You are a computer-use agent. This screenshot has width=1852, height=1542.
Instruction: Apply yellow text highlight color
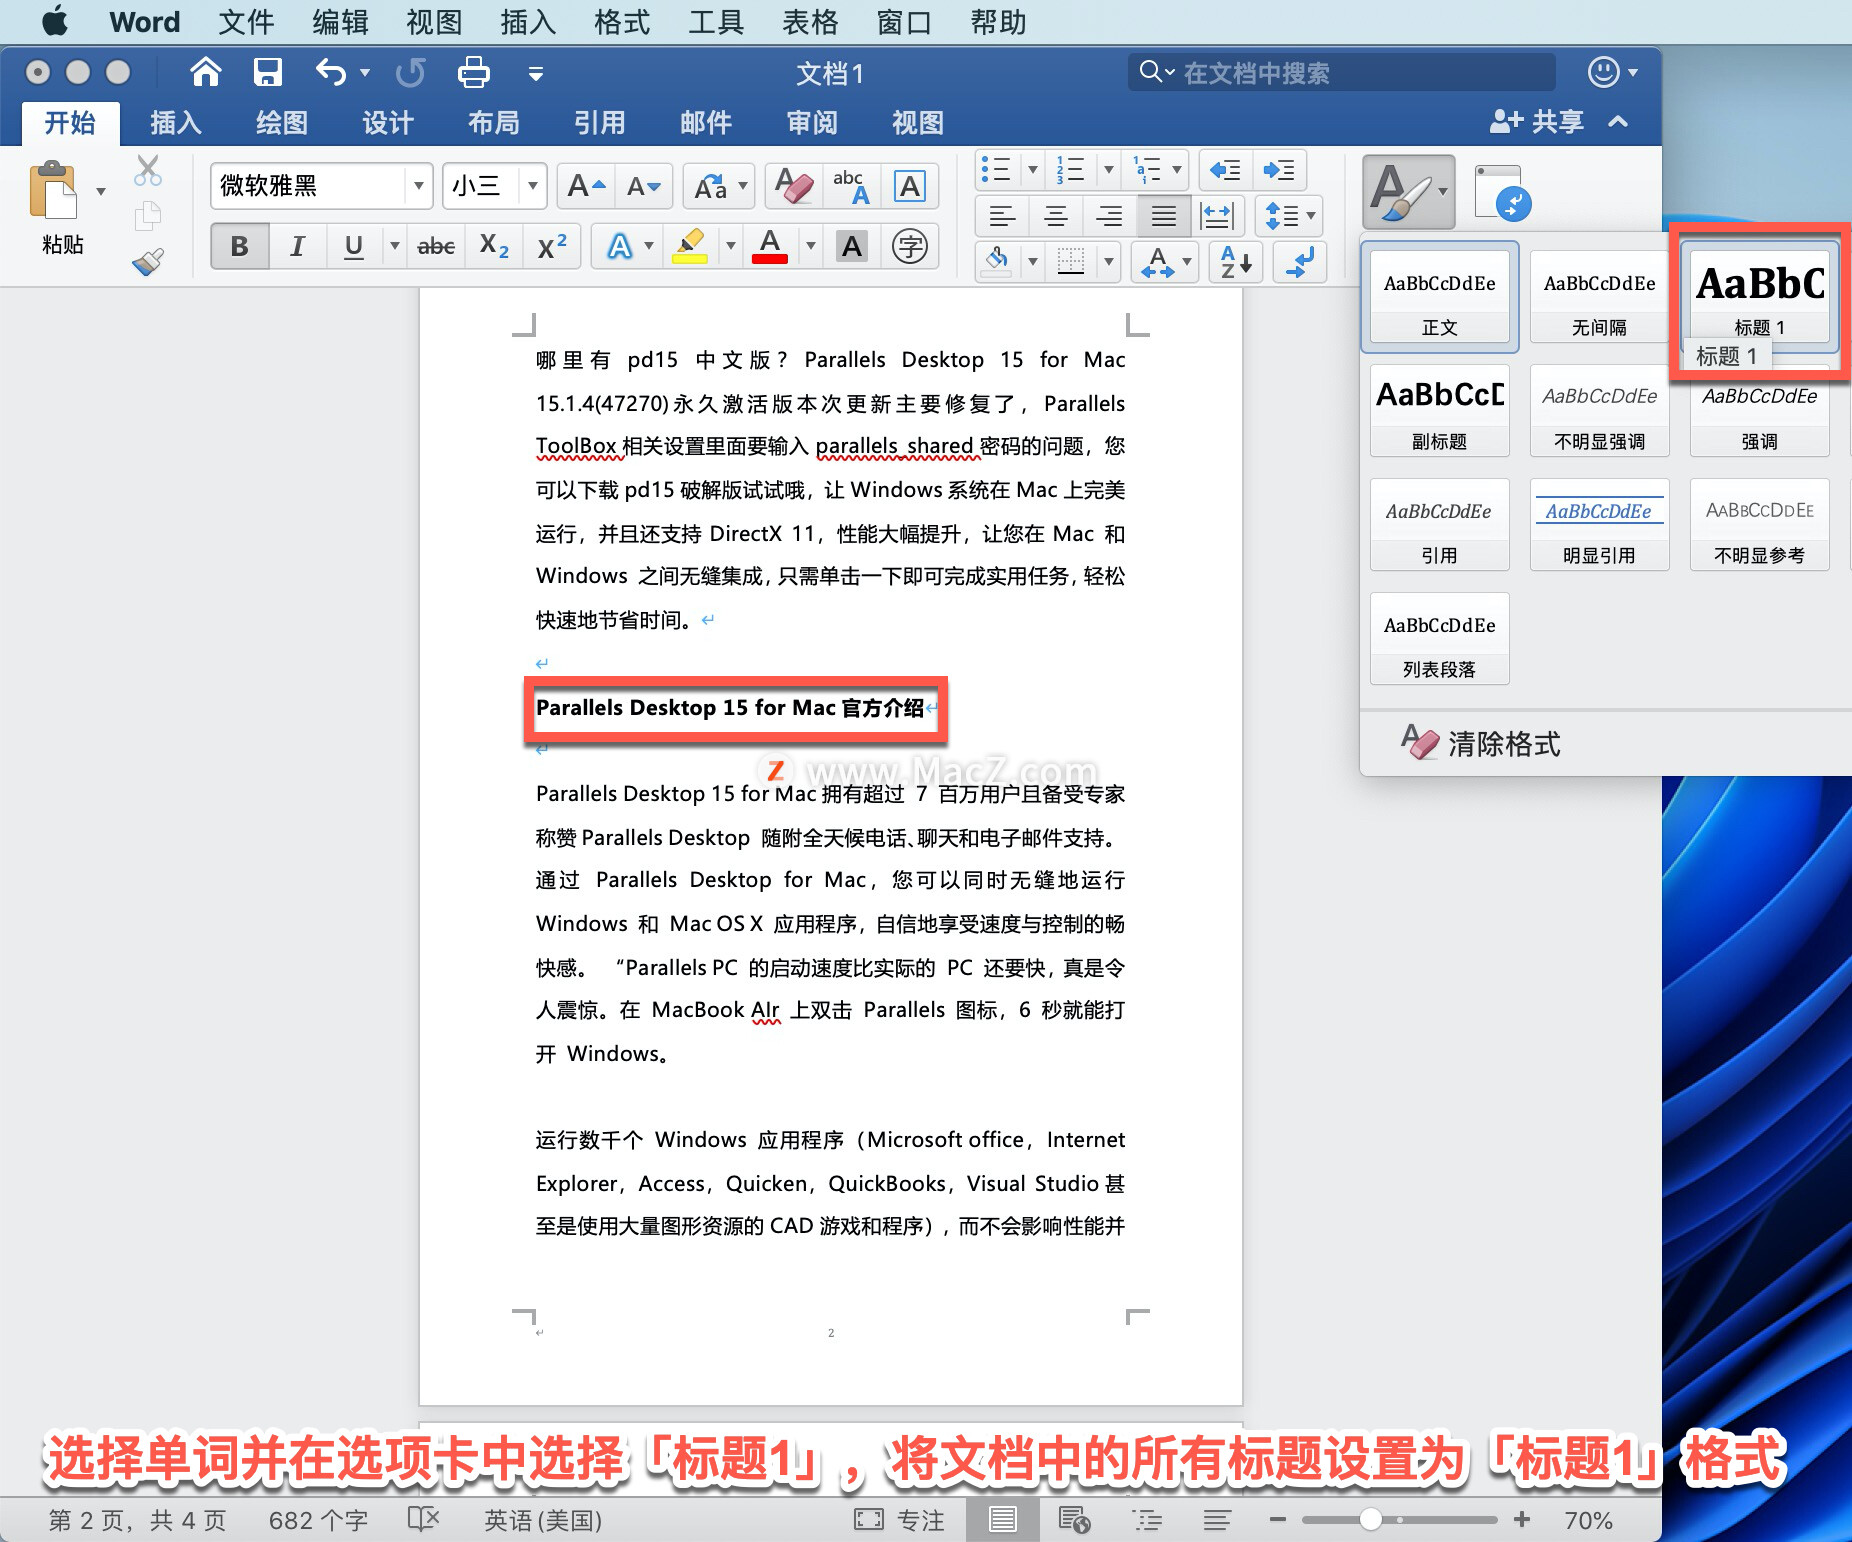click(x=690, y=246)
